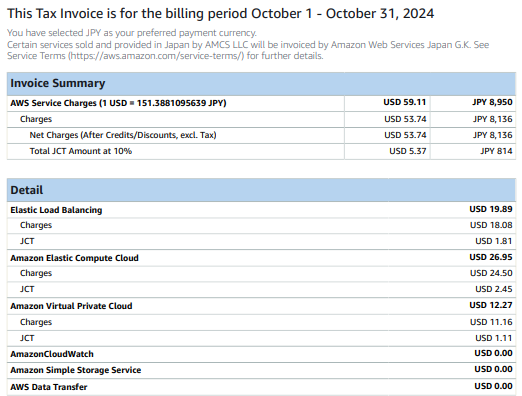
Task: Select the Detail section header
Action: (x=261, y=190)
